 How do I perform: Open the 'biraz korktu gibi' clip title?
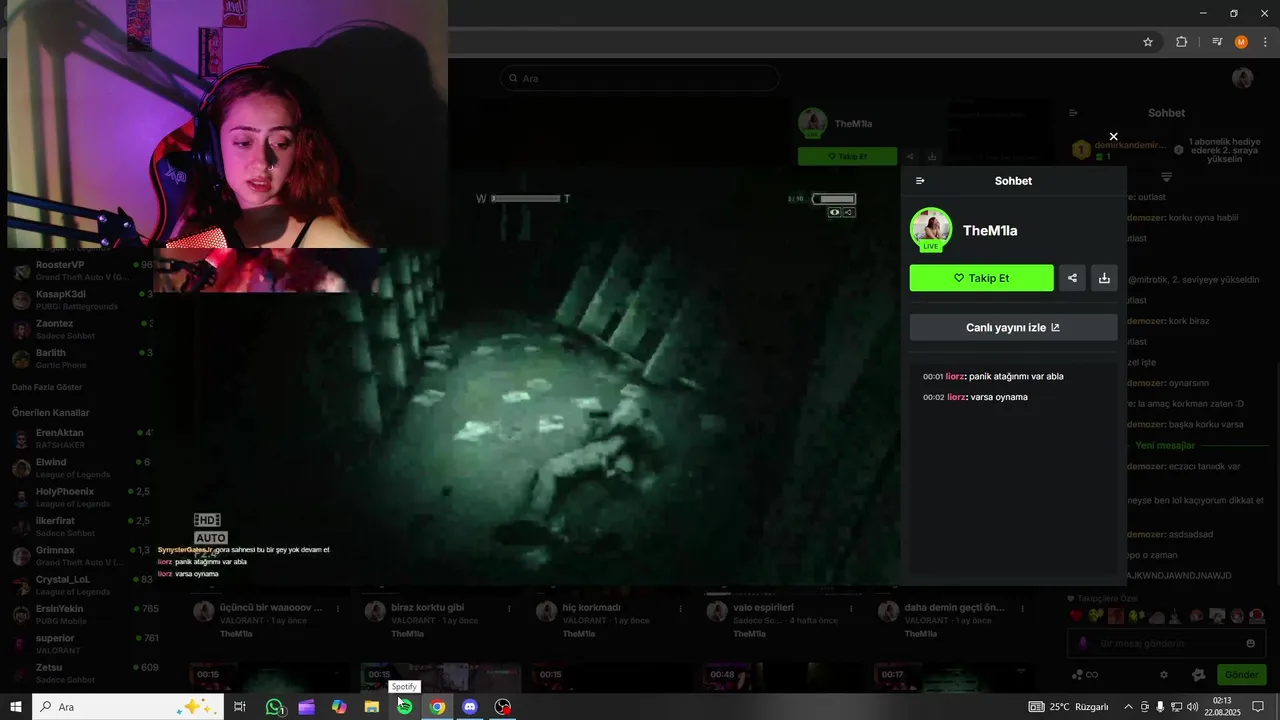[427, 607]
